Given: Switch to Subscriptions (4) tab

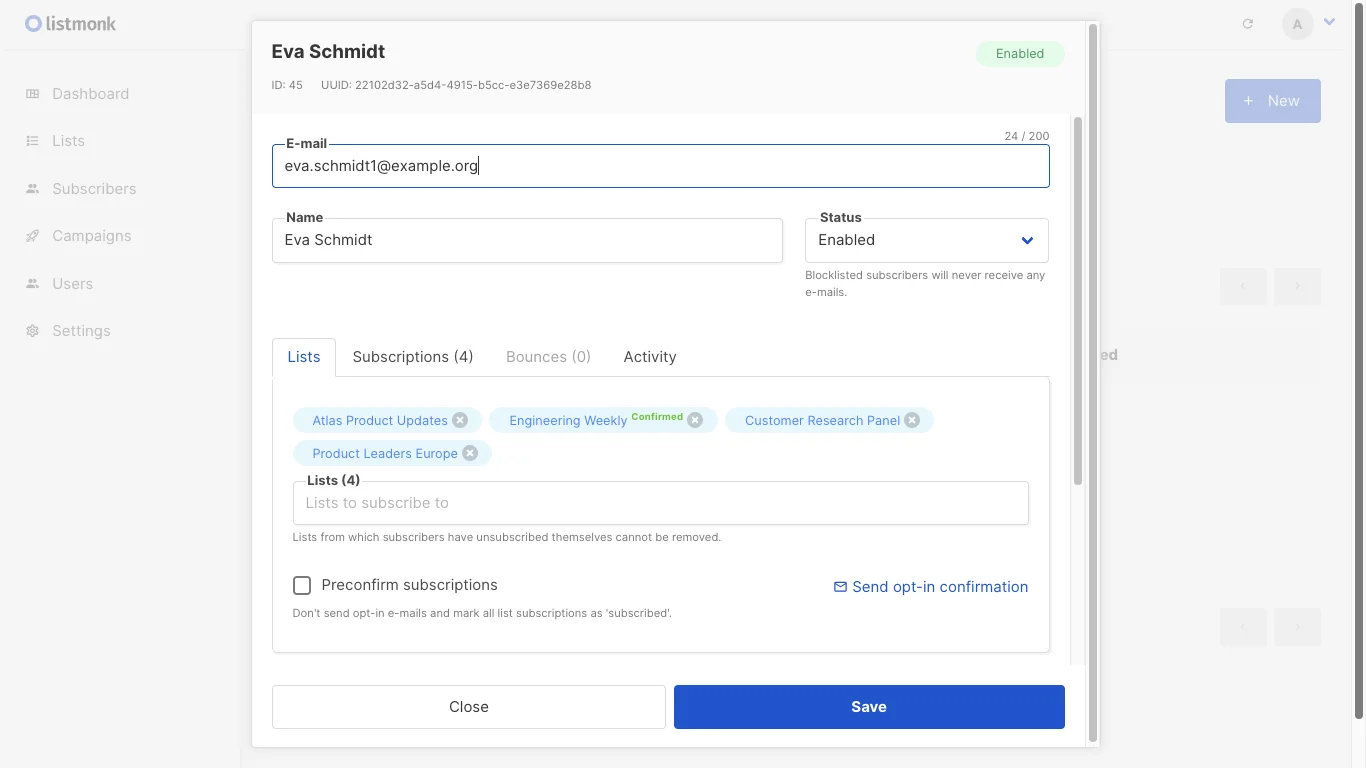Looking at the screenshot, I should pyautogui.click(x=413, y=357).
